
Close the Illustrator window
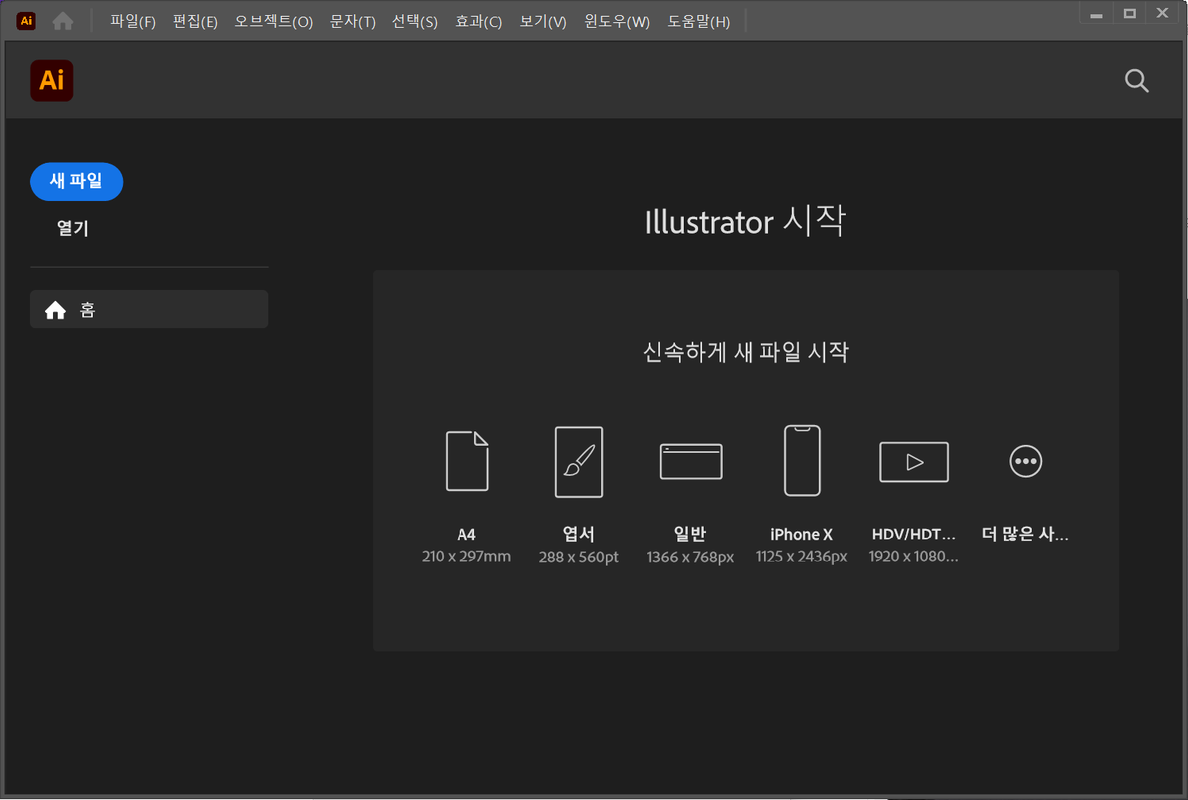tap(1162, 13)
